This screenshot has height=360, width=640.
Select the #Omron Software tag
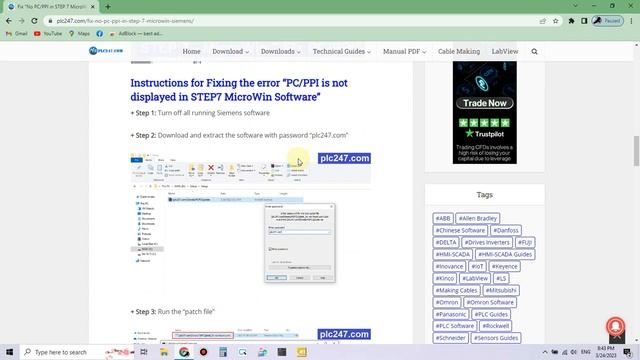pos(490,302)
